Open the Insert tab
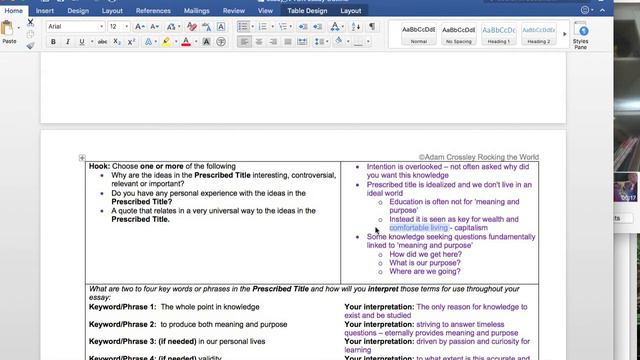This screenshot has height=360, width=640. [x=44, y=11]
